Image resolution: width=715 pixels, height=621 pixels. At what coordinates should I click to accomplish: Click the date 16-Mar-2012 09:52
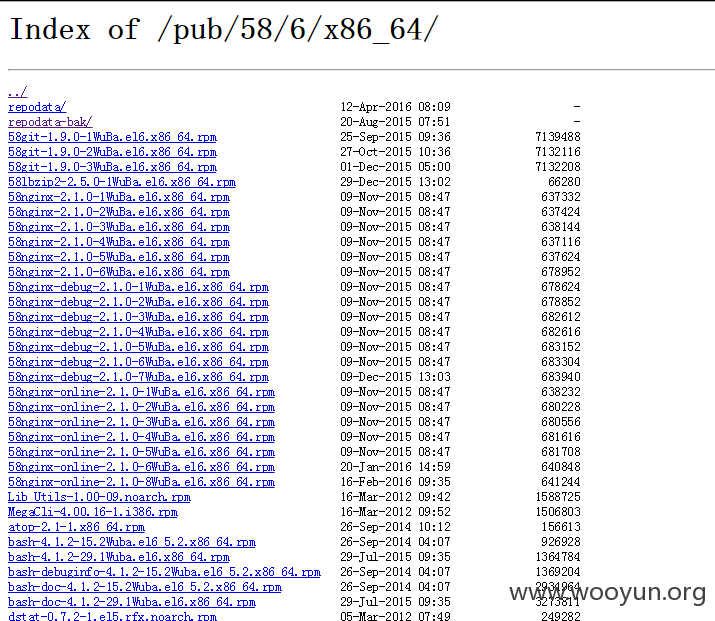tap(395, 512)
